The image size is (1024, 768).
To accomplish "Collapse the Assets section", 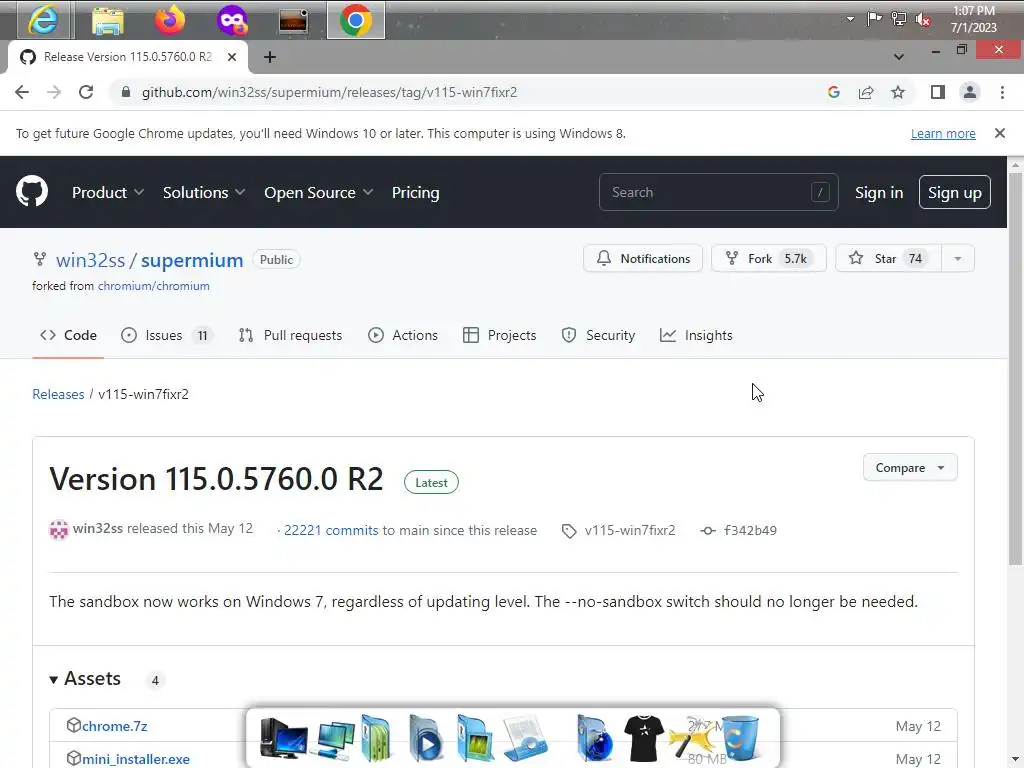I will (x=85, y=679).
